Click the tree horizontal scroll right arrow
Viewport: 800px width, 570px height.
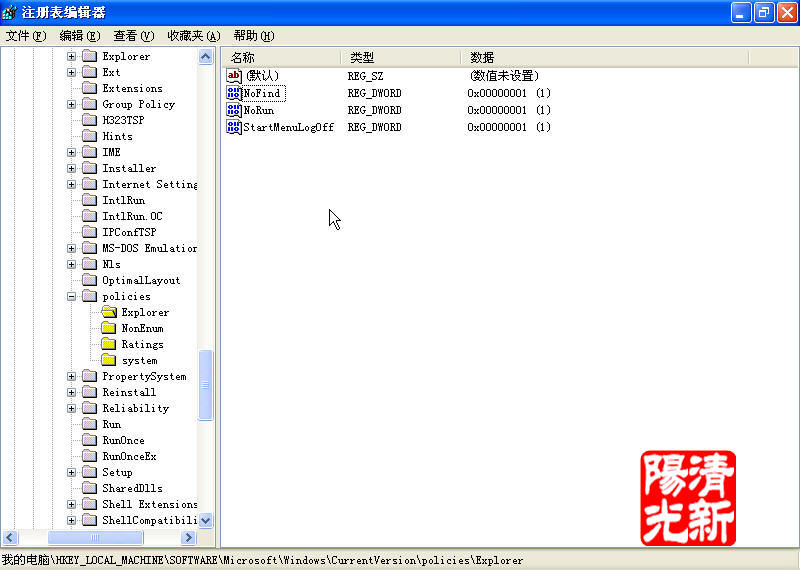pyautogui.click(x=188, y=537)
